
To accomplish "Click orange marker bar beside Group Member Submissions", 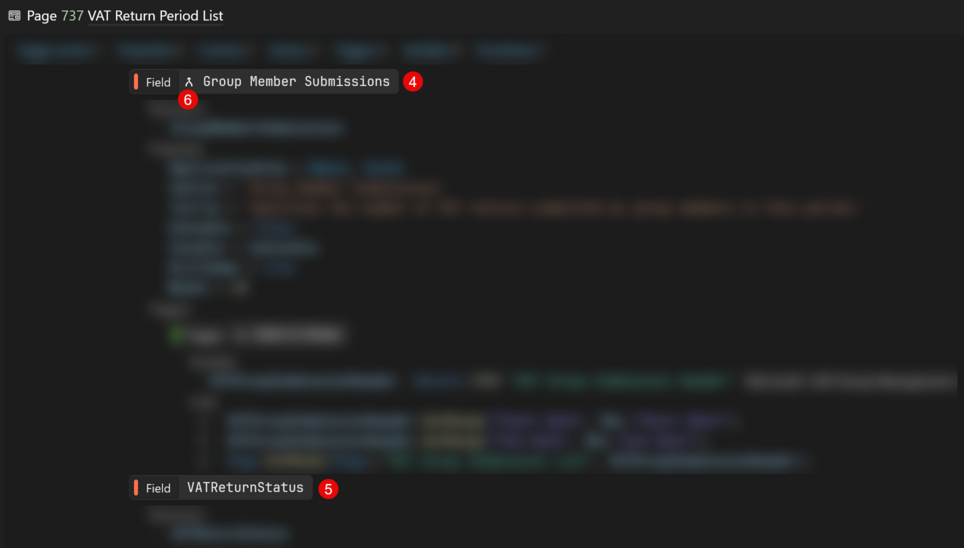I will pos(136,82).
